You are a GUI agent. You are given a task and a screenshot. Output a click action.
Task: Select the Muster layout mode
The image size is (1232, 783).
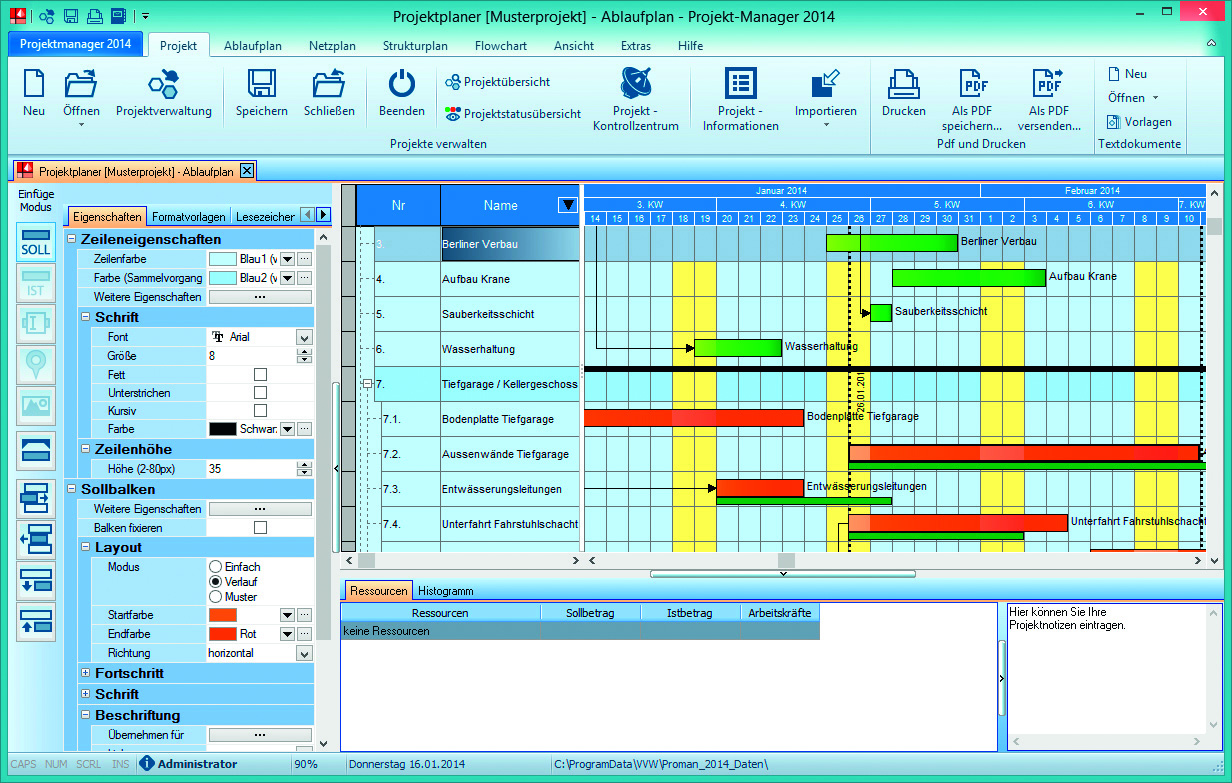[x=215, y=597]
